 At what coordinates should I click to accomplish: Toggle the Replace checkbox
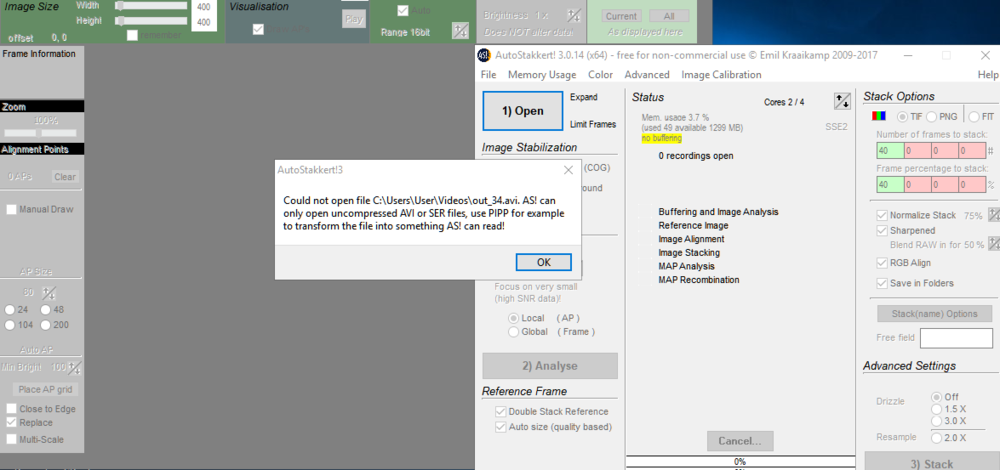point(11,423)
